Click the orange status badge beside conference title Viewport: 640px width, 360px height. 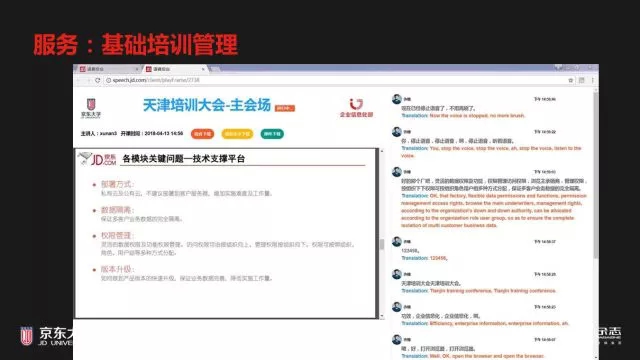tap(285, 108)
